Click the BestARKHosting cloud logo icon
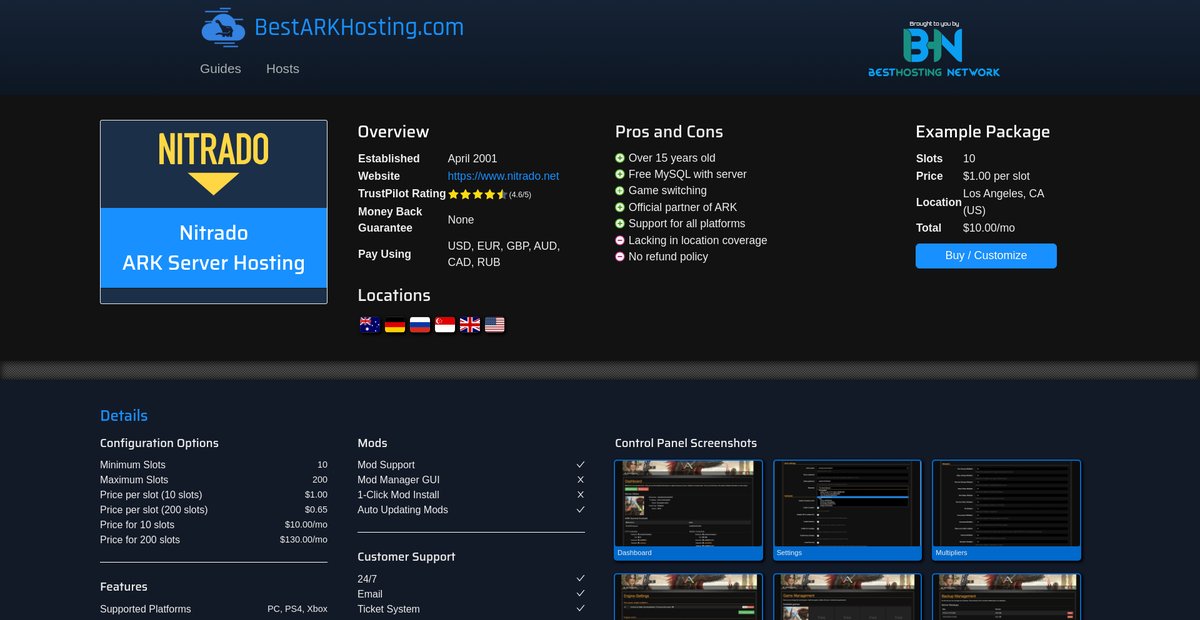 pyautogui.click(x=223, y=28)
